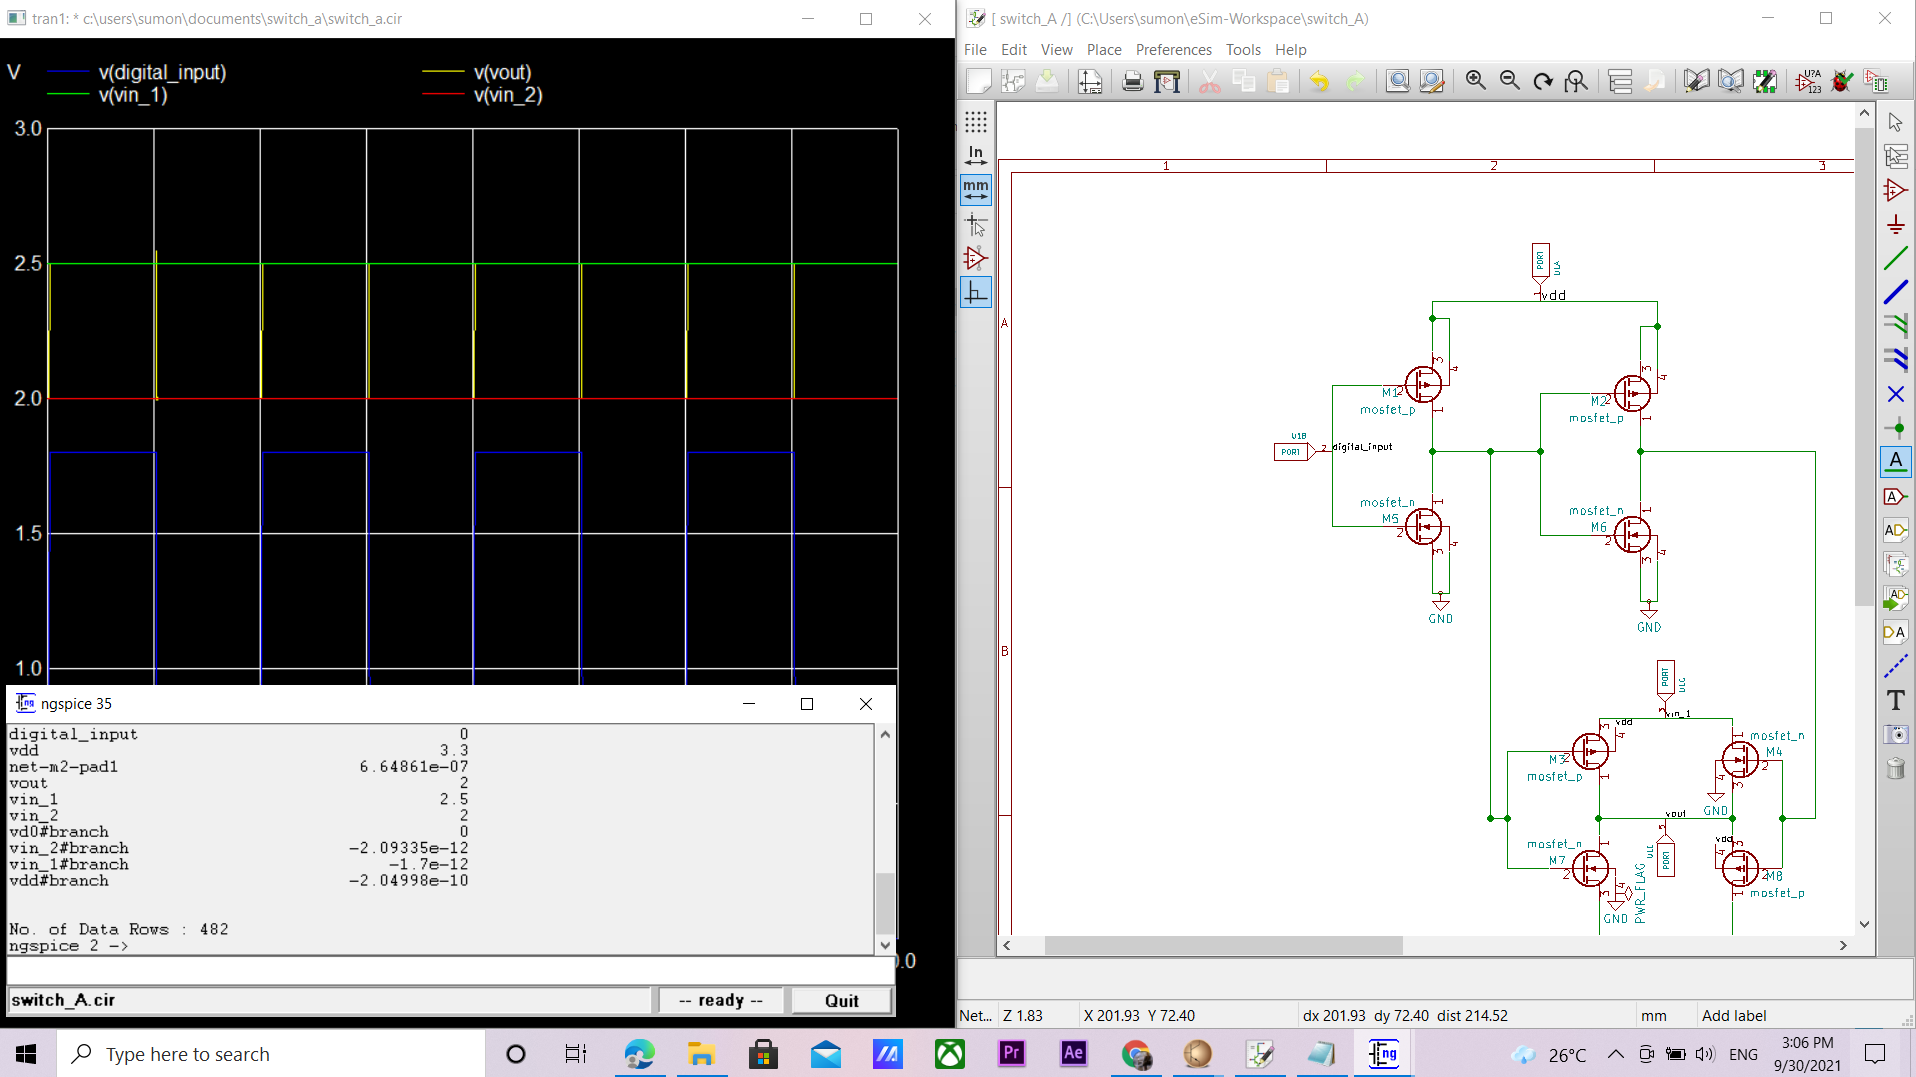
Task: Open the Place menu
Action: 1103,49
